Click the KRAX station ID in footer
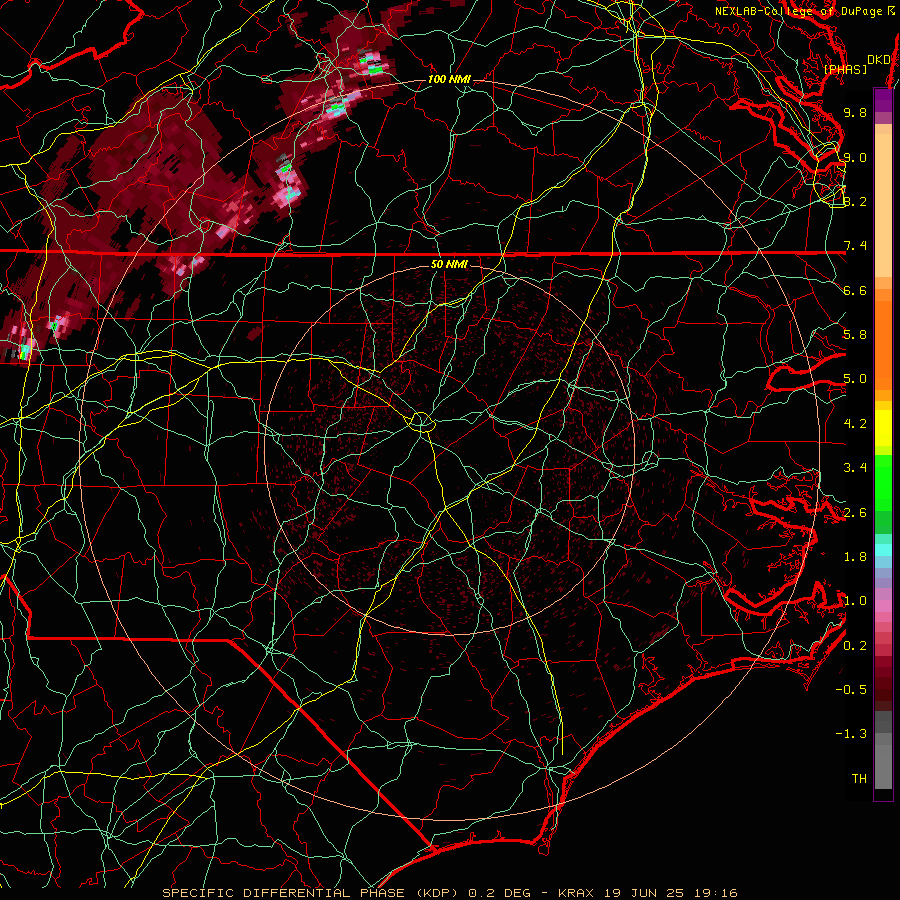 pos(577,893)
